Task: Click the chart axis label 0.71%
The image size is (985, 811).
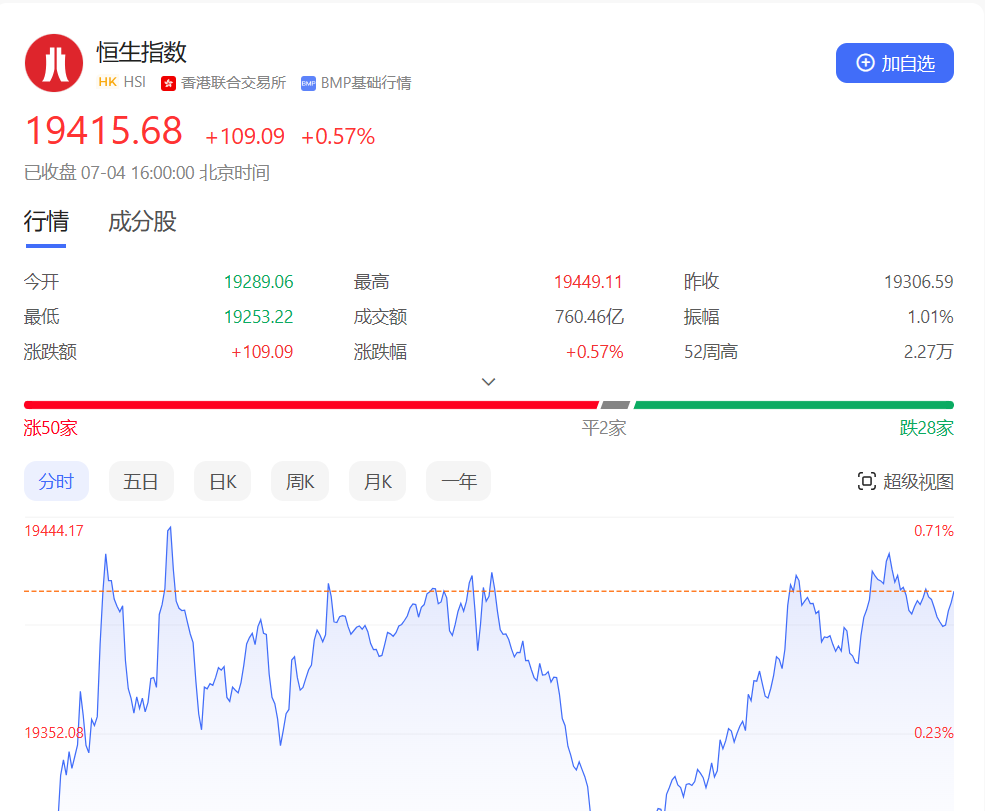Action: coord(933,531)
